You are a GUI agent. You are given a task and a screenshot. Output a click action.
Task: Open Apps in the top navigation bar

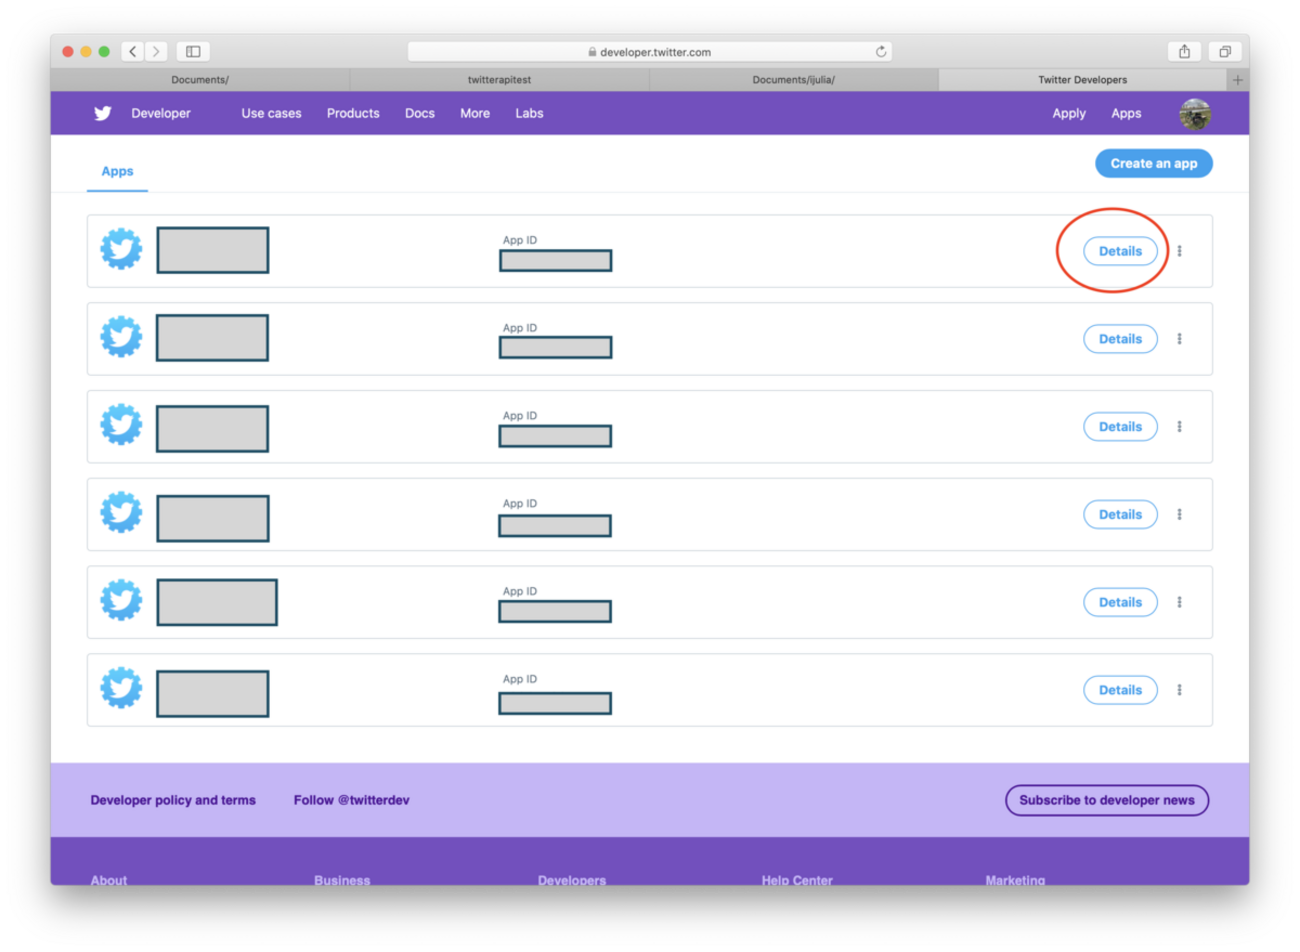point(1126,113)
